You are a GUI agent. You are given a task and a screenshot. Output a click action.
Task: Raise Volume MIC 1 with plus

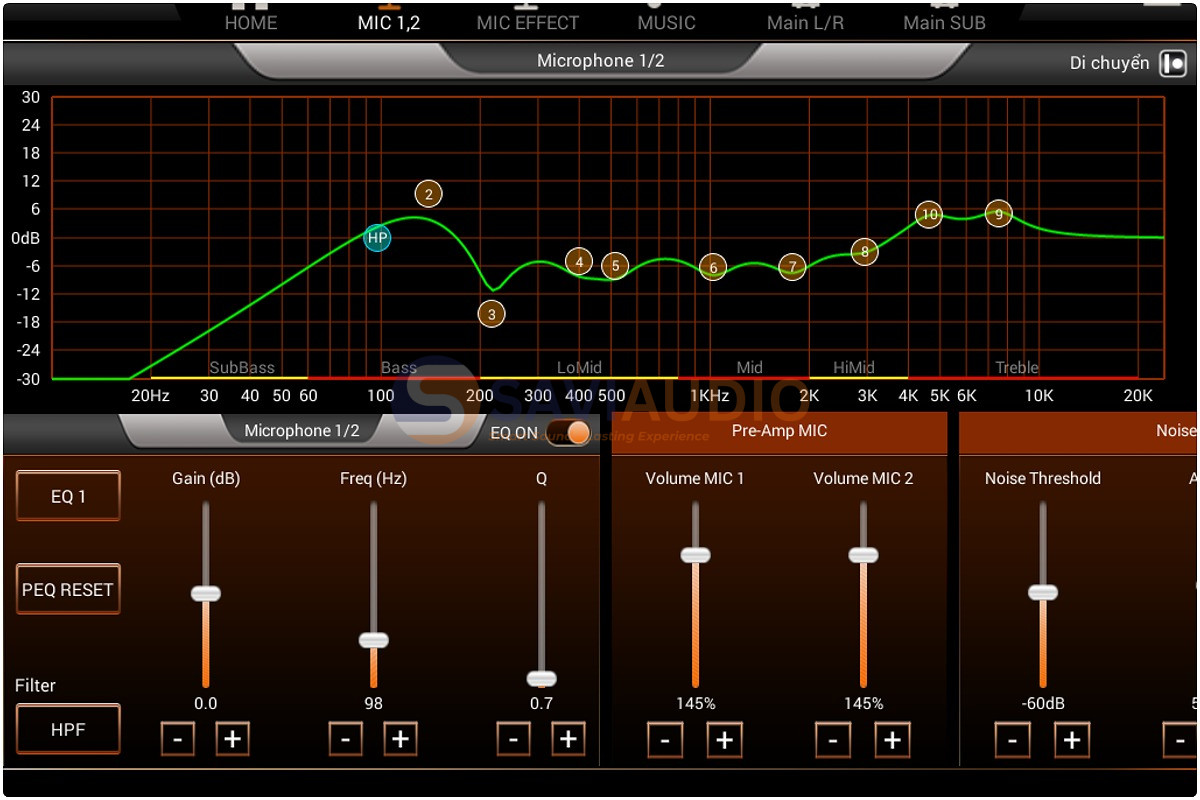pos(725,739)
